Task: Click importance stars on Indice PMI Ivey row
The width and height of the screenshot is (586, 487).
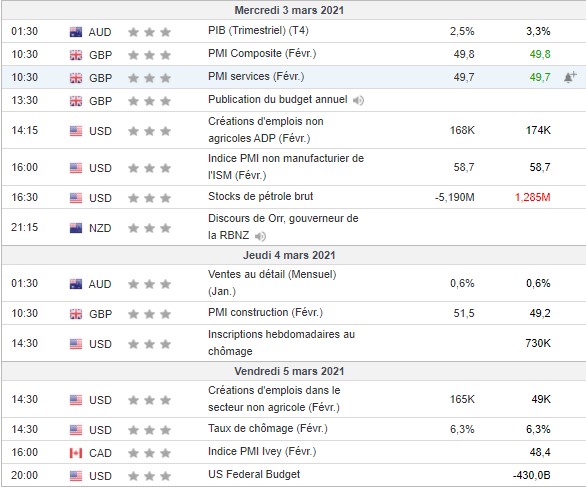Action: point(149,453)
